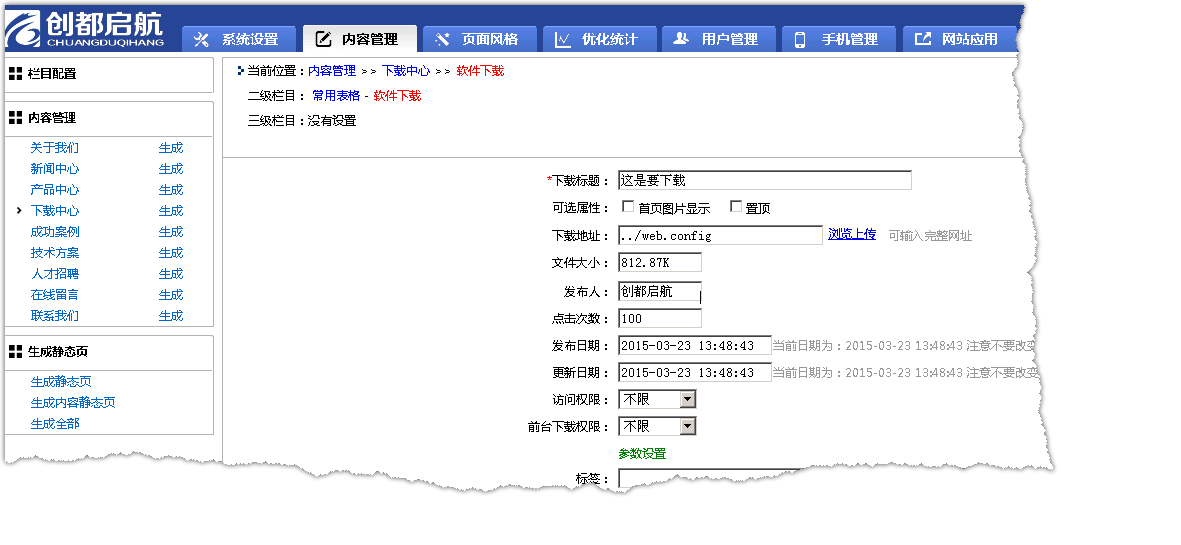The width and height of the screenshot is (1181, 545).
Task: Focus the 发布人 input field
Action: pos(660,291)
